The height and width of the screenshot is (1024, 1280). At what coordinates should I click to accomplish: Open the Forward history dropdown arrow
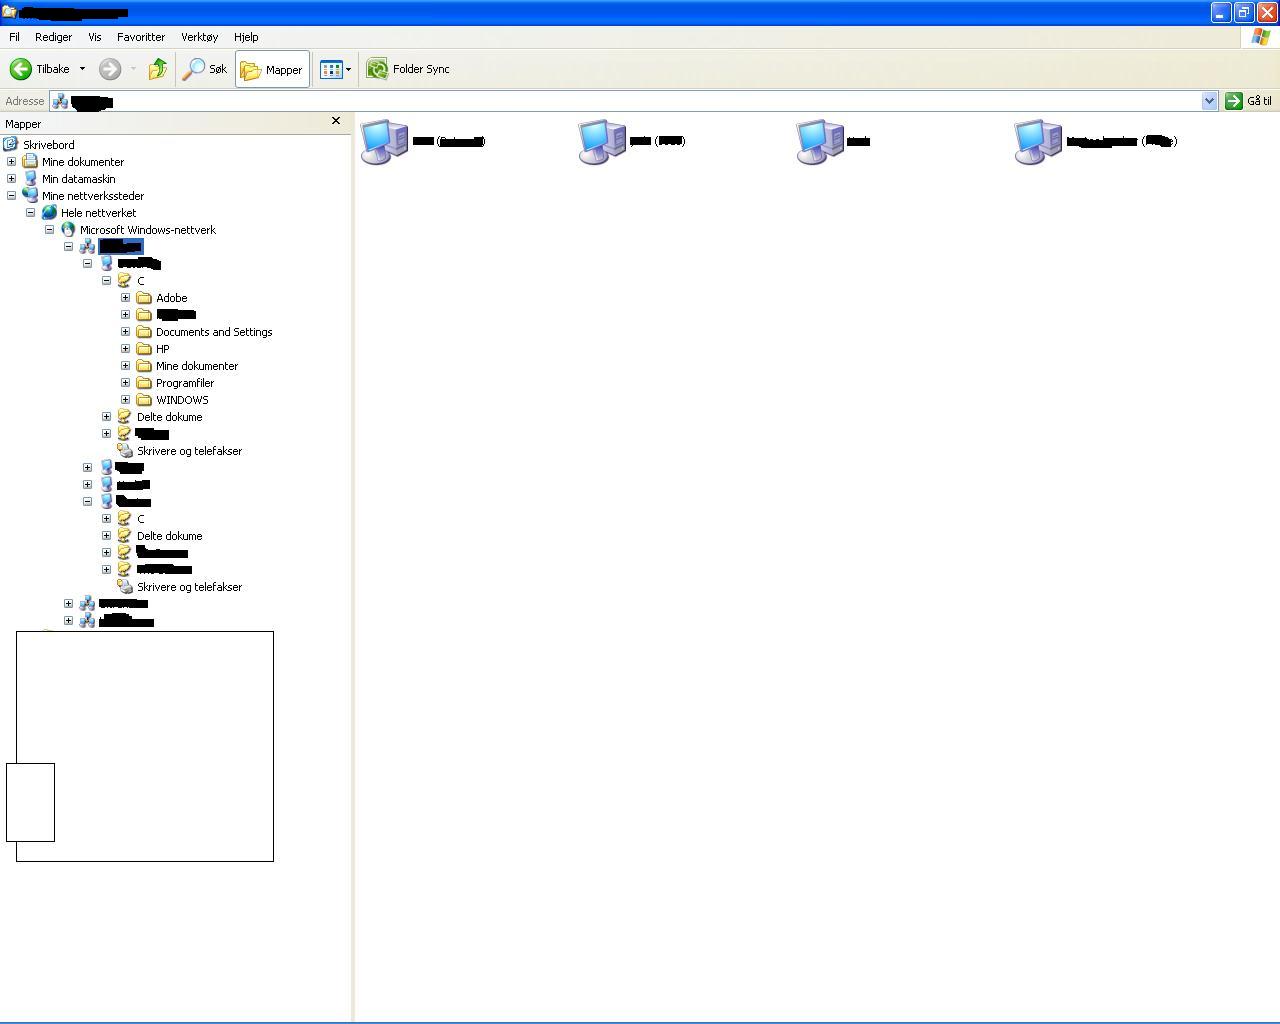point(133,69)
